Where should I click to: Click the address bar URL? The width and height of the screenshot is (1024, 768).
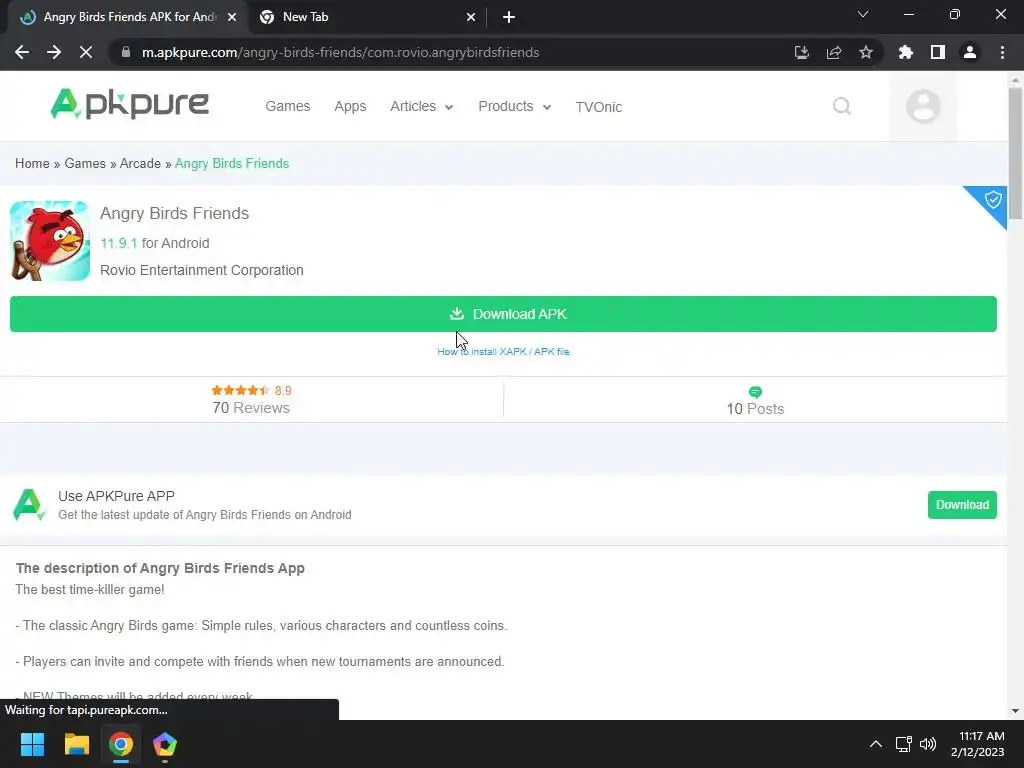[340, 52]
